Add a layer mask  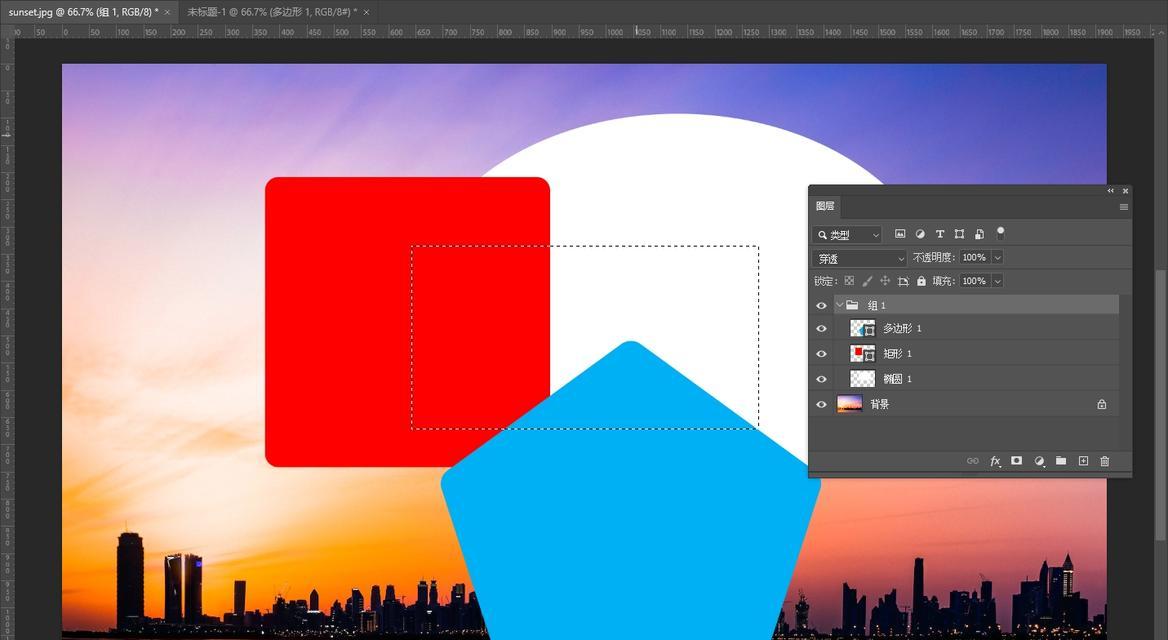1016,461
